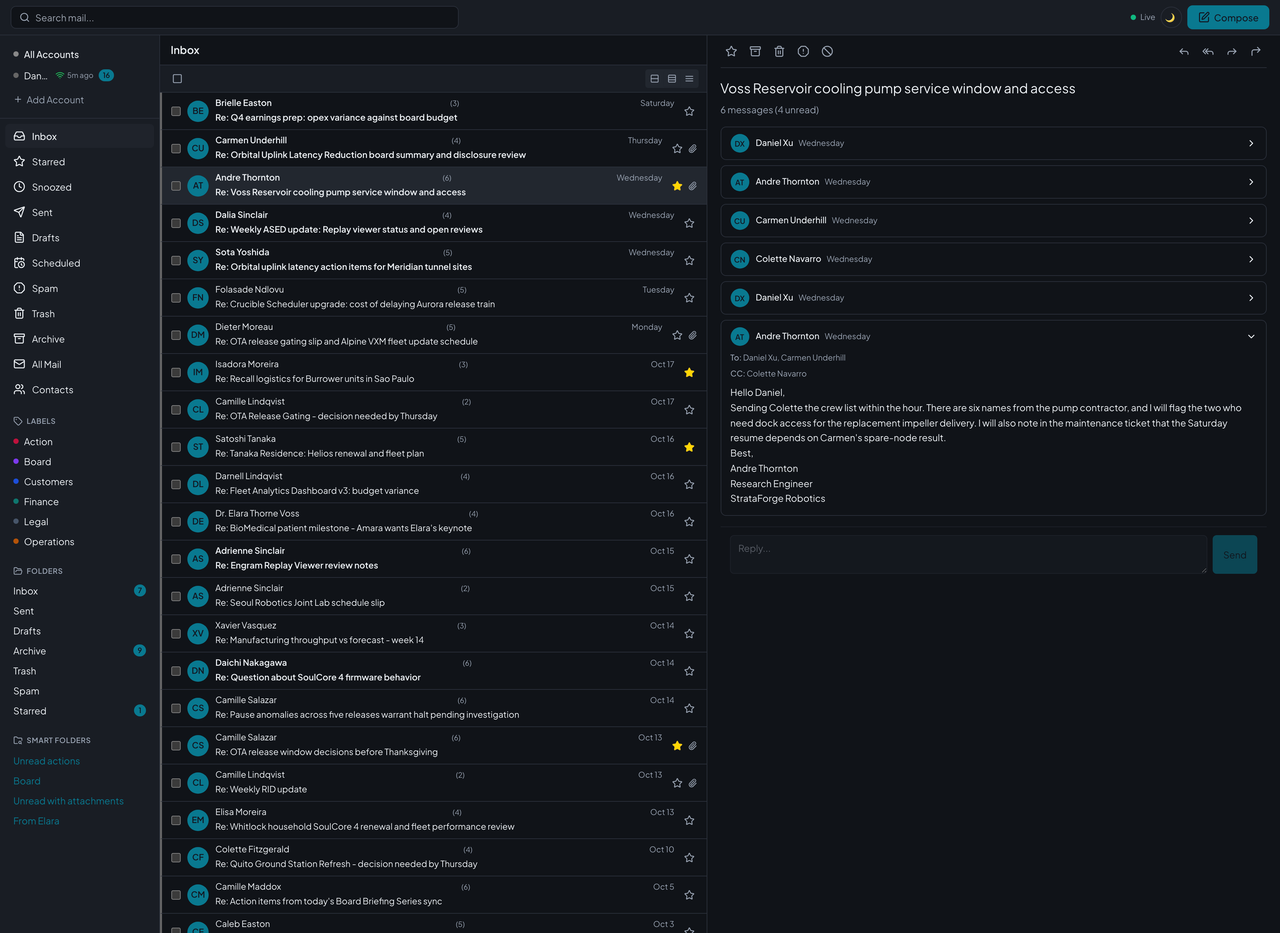
Task: Click the Reply arrow icon
Action: (1184, 51)
